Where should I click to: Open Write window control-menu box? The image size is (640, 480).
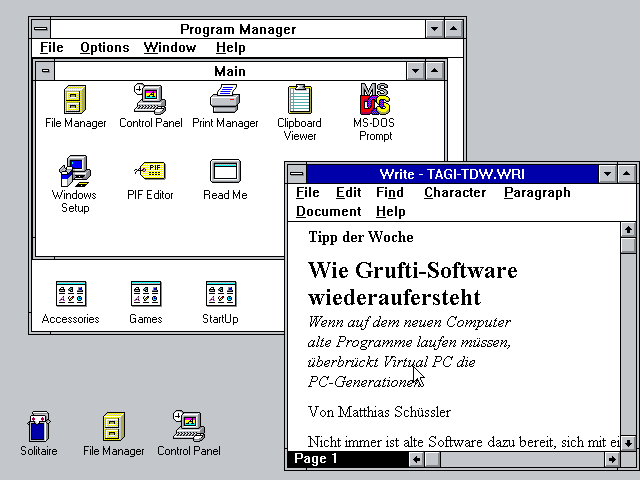(297, 173)
